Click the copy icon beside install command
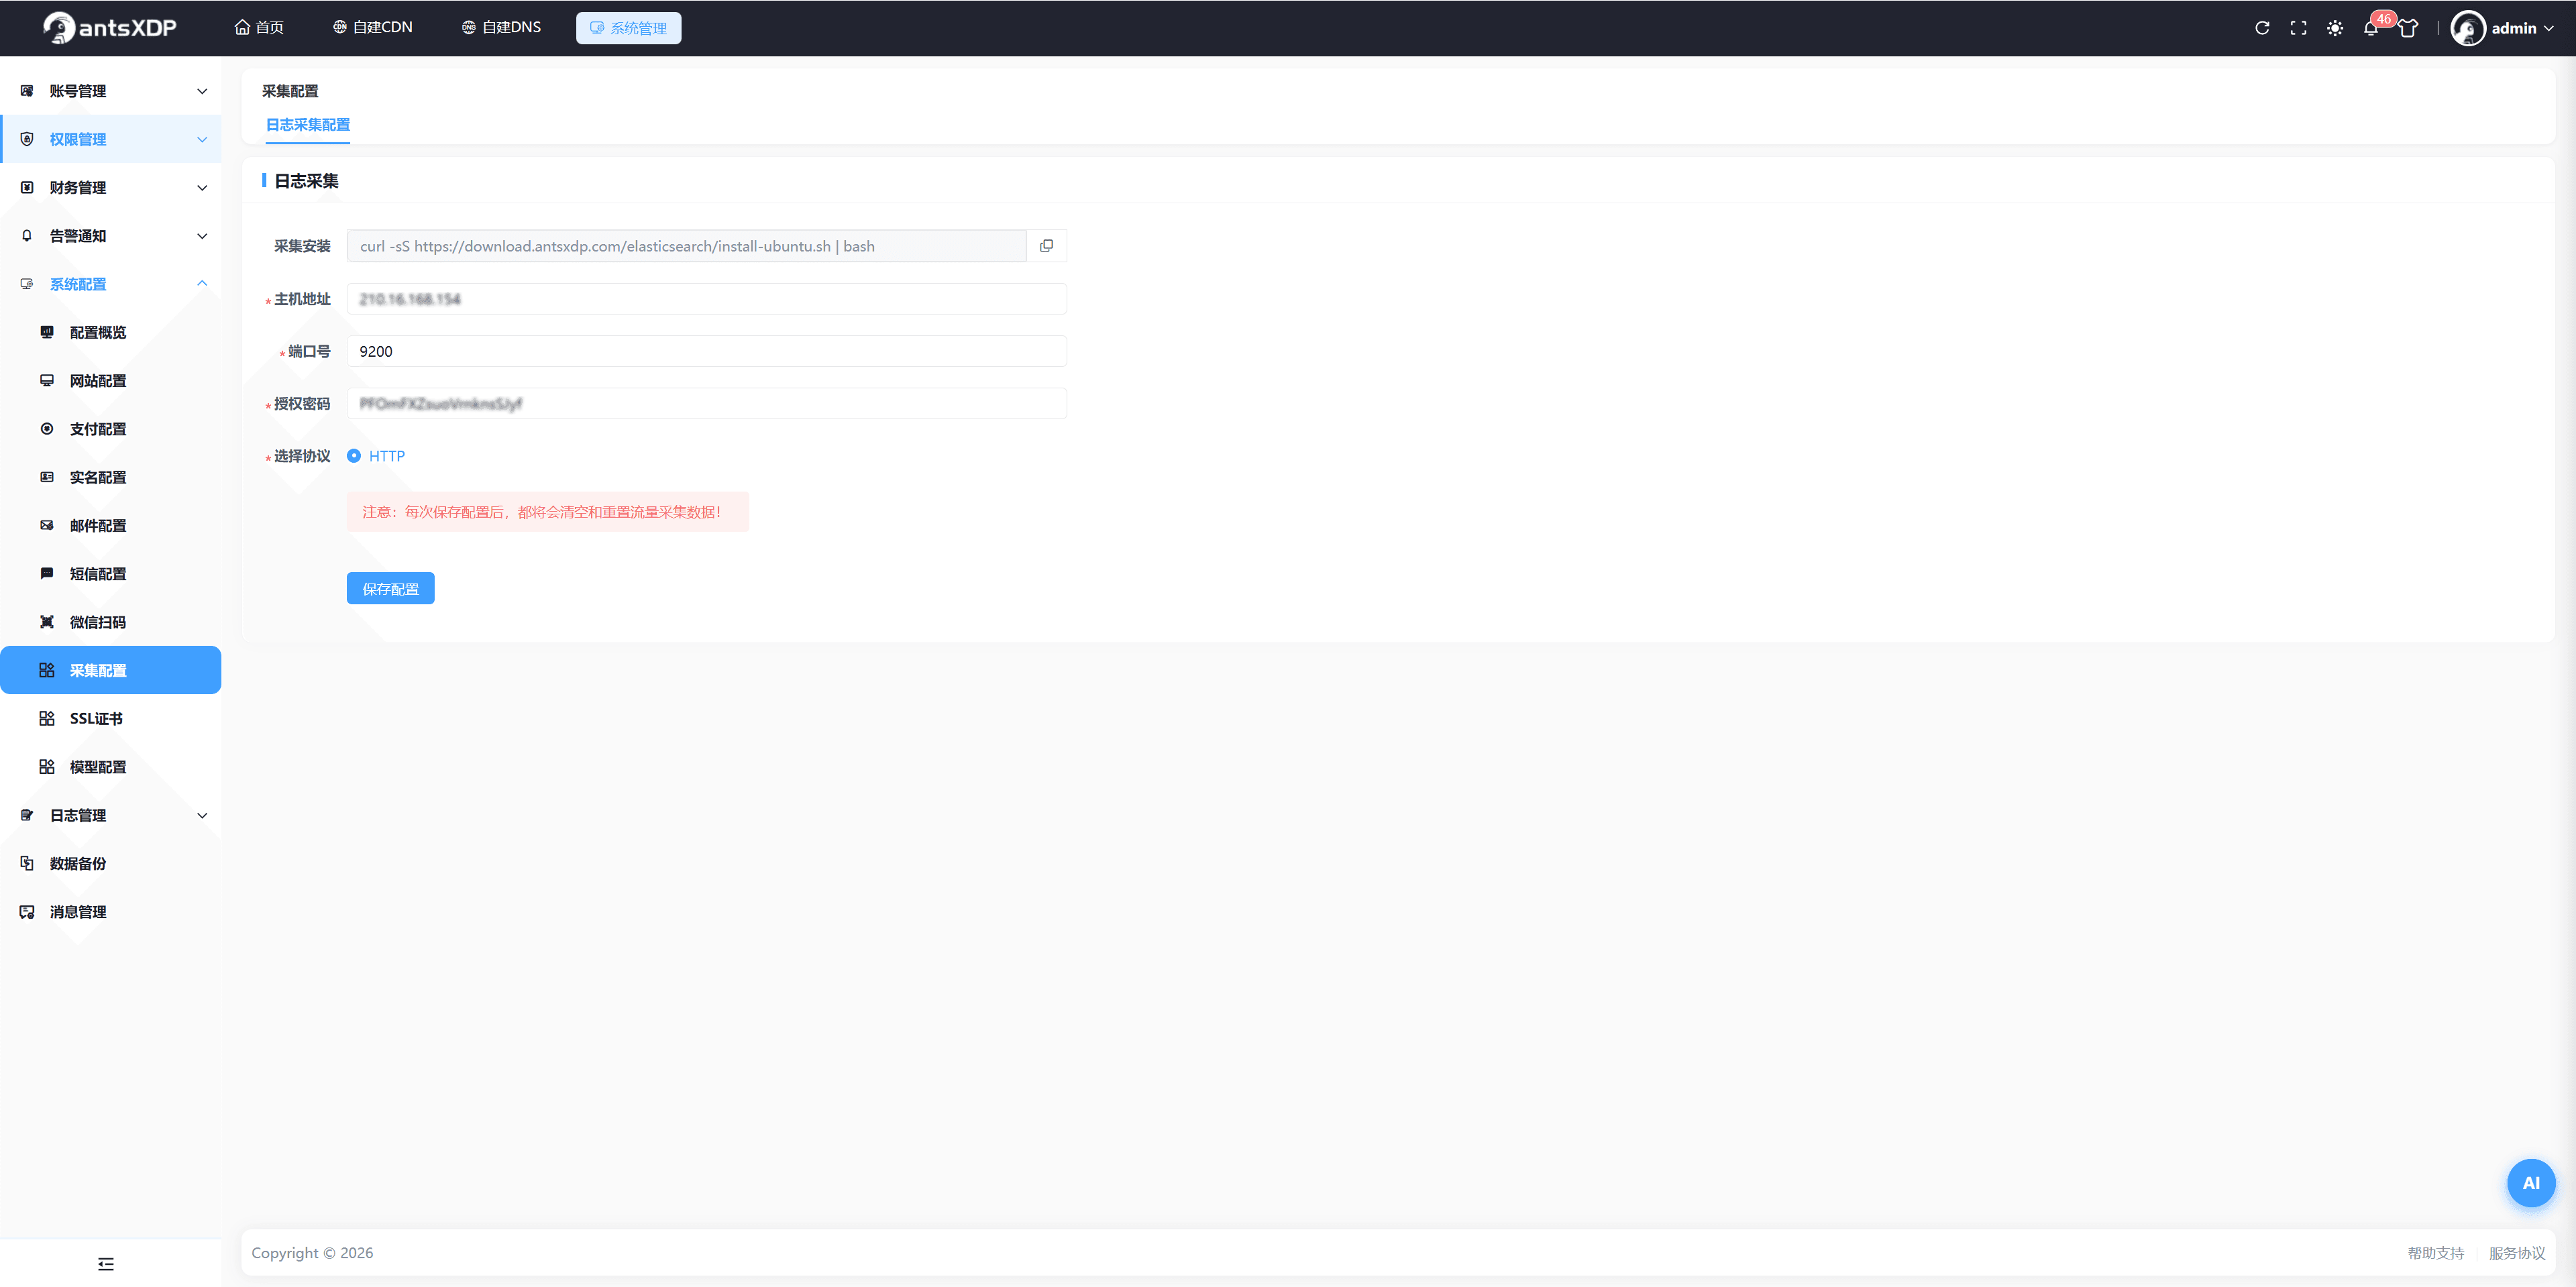2576x1287 pixels. tap(1046, 246)
